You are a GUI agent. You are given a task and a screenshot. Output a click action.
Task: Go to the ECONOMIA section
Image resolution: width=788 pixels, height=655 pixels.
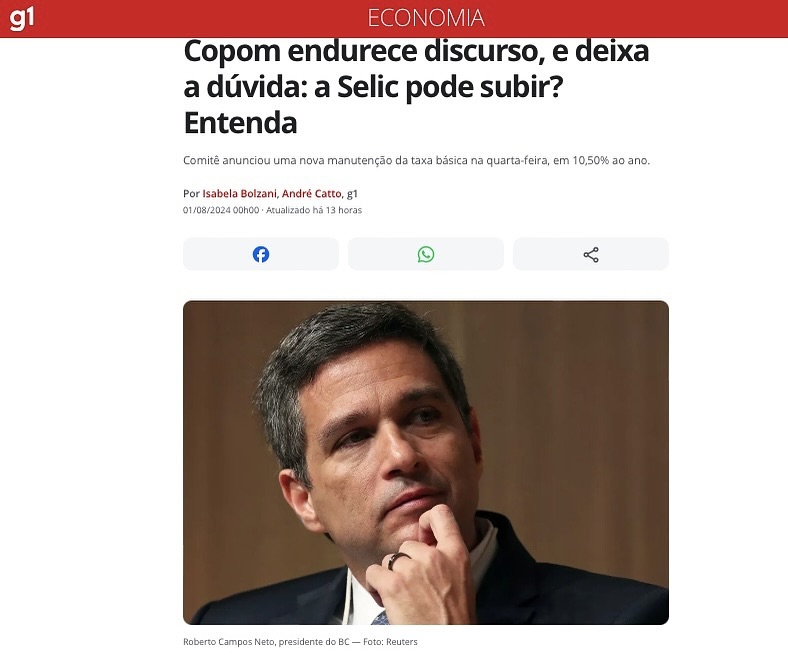tap(426, 18)
